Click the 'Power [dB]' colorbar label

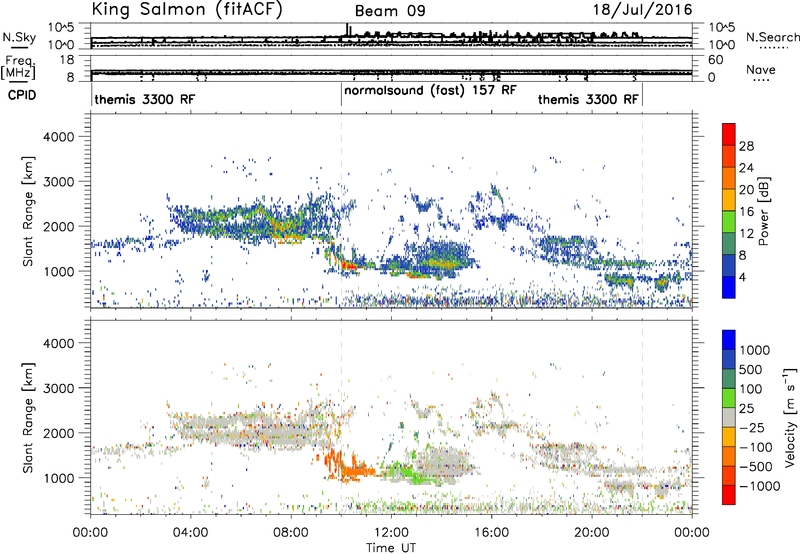click(764, 211)
